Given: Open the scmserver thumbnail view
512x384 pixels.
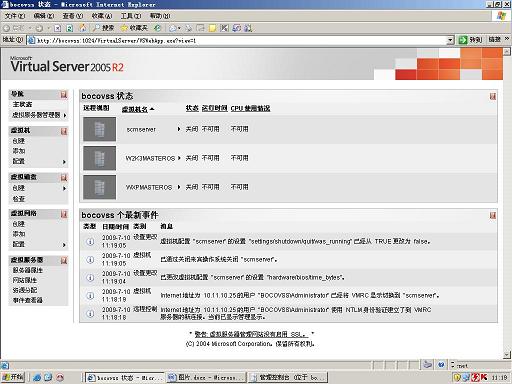Looking at the screenshot, I should [x=100, y=129].
